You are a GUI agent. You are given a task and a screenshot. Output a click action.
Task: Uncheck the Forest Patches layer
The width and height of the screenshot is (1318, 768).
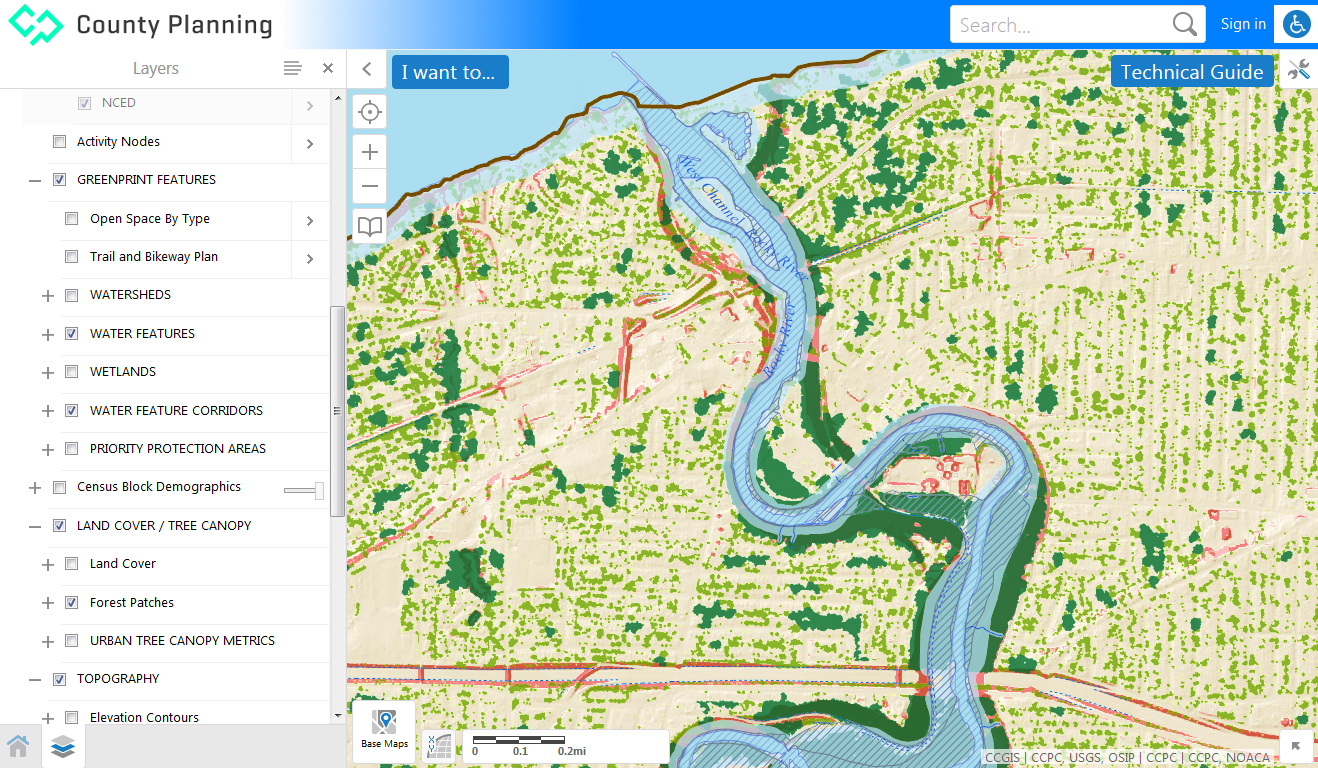(72, 603)
